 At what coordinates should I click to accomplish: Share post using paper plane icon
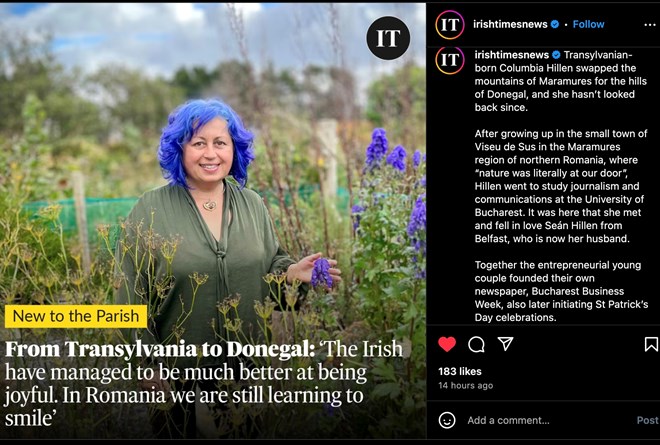pyautogui.click(x=505, y=344)
